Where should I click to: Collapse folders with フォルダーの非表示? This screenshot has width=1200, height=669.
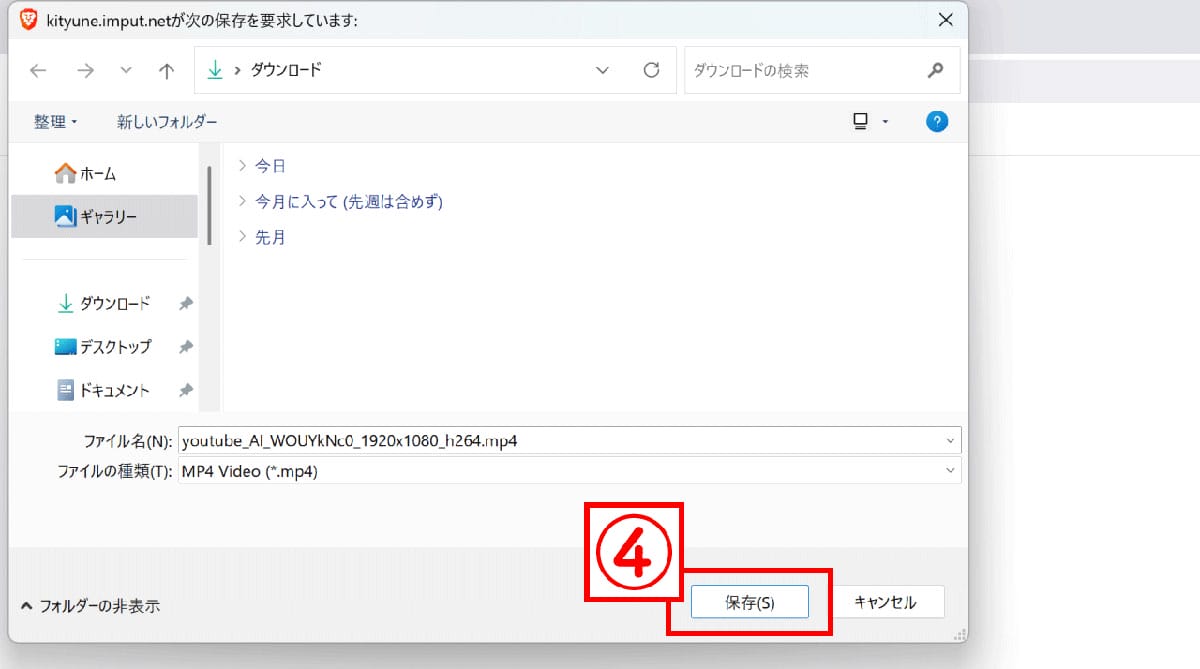coord(90,606)
